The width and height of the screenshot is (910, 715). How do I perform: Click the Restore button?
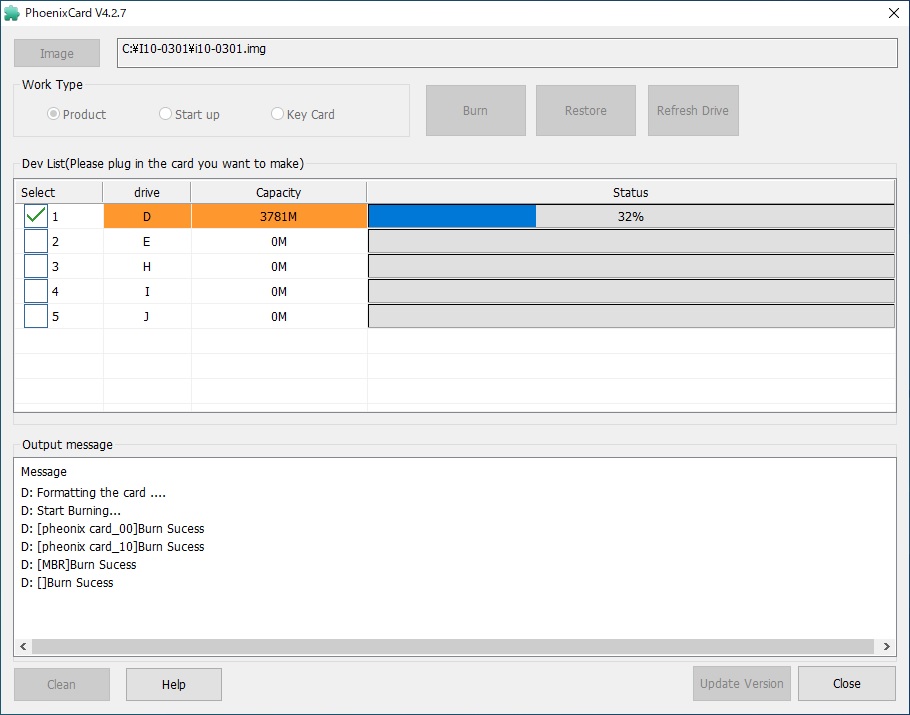585,110
